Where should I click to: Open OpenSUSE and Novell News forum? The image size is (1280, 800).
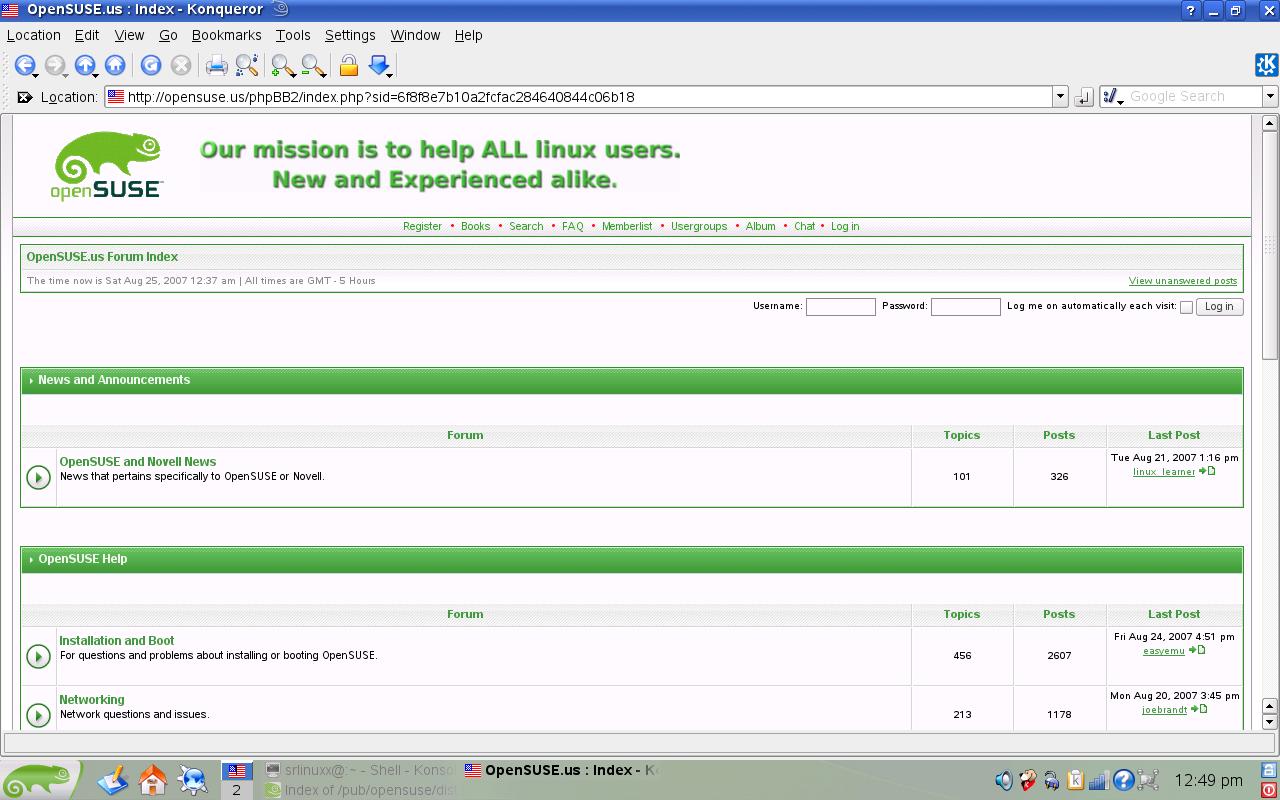pyautogui.click(x=138, y=462)
